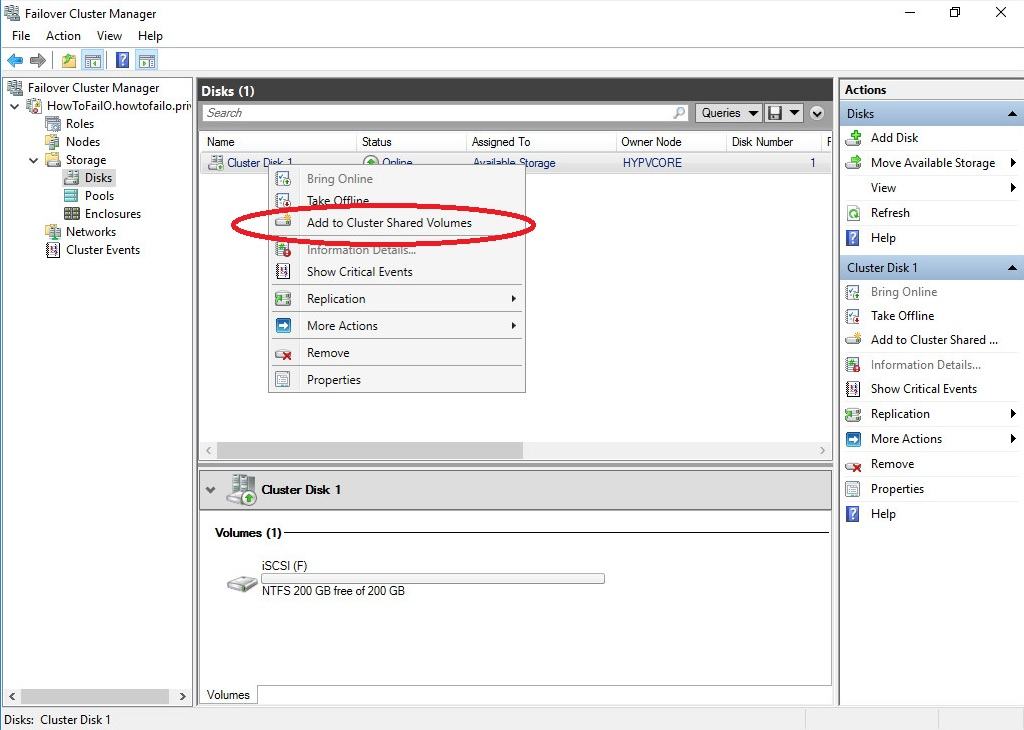Click the search magnifier icon
1024x730 pixels.
(x=679, y=113)
